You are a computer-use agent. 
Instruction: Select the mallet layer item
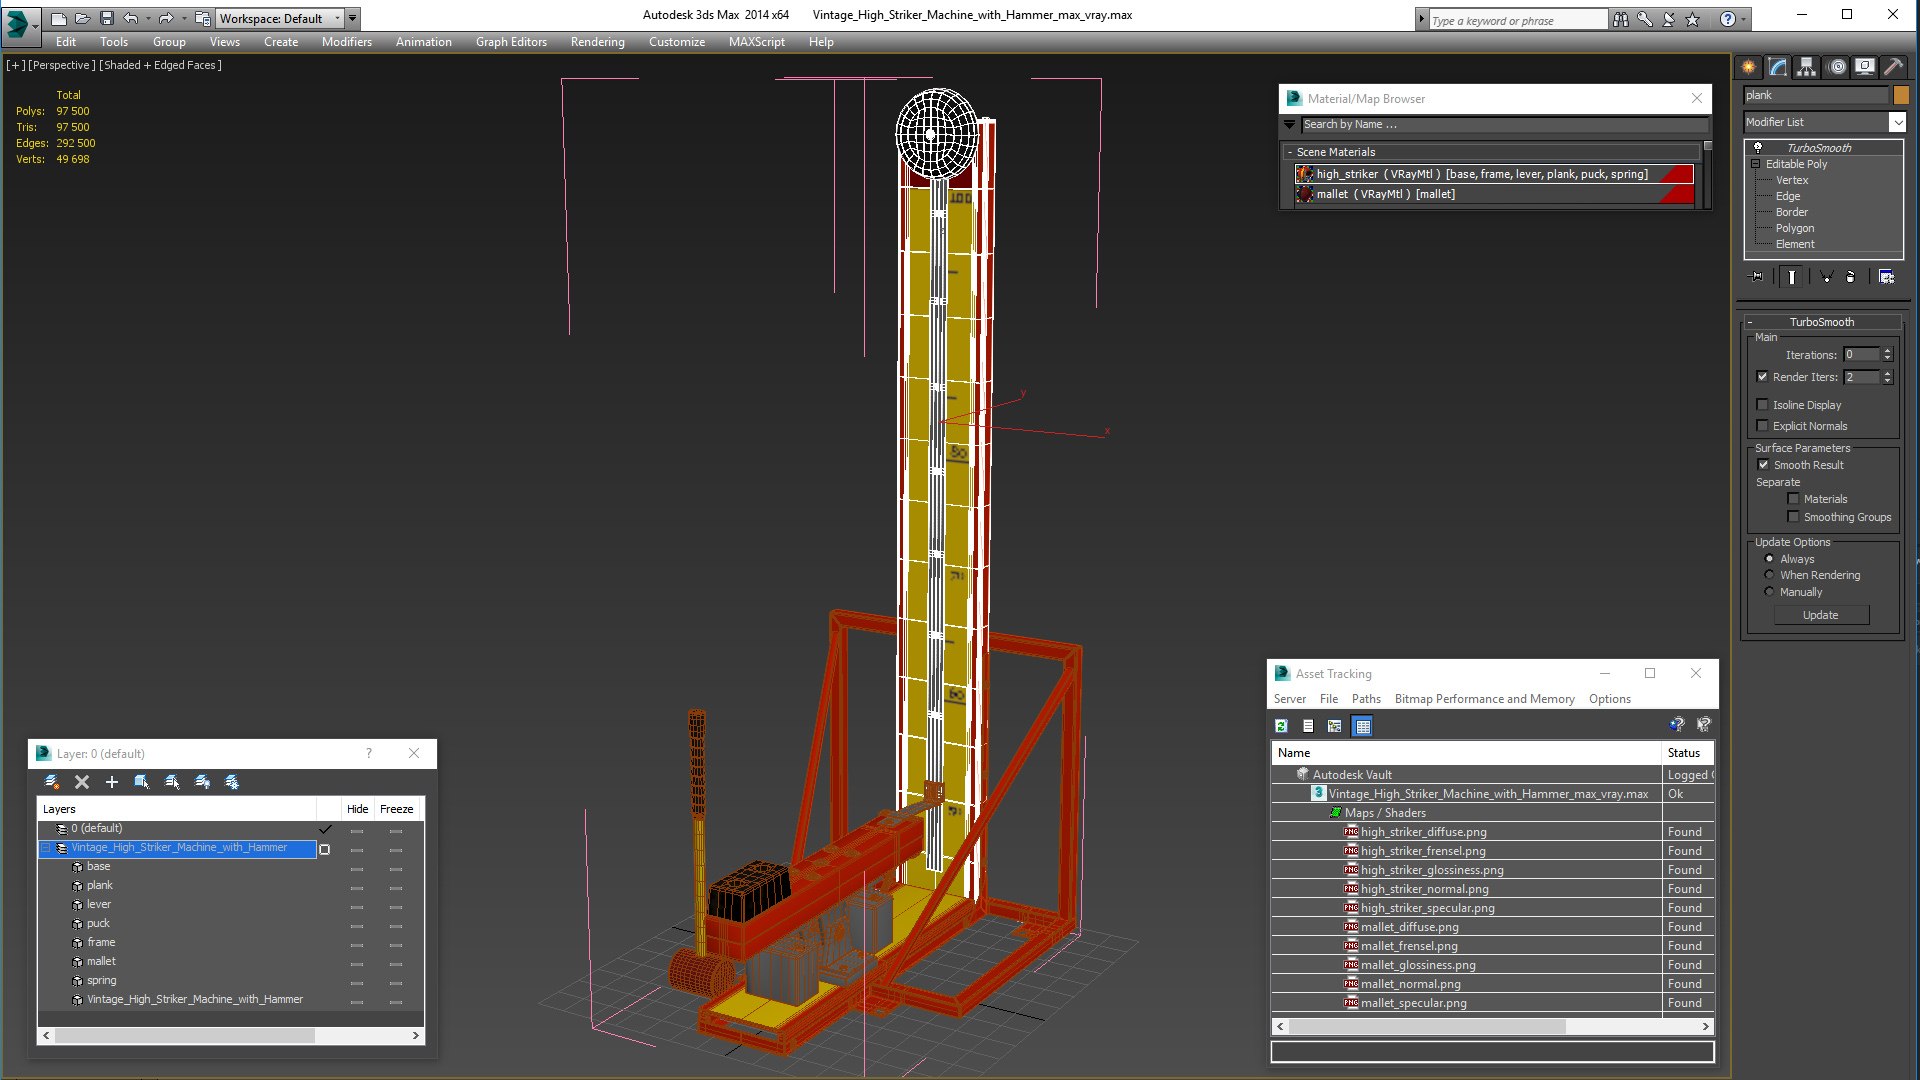pyautogui.click(x=101, y=961)
